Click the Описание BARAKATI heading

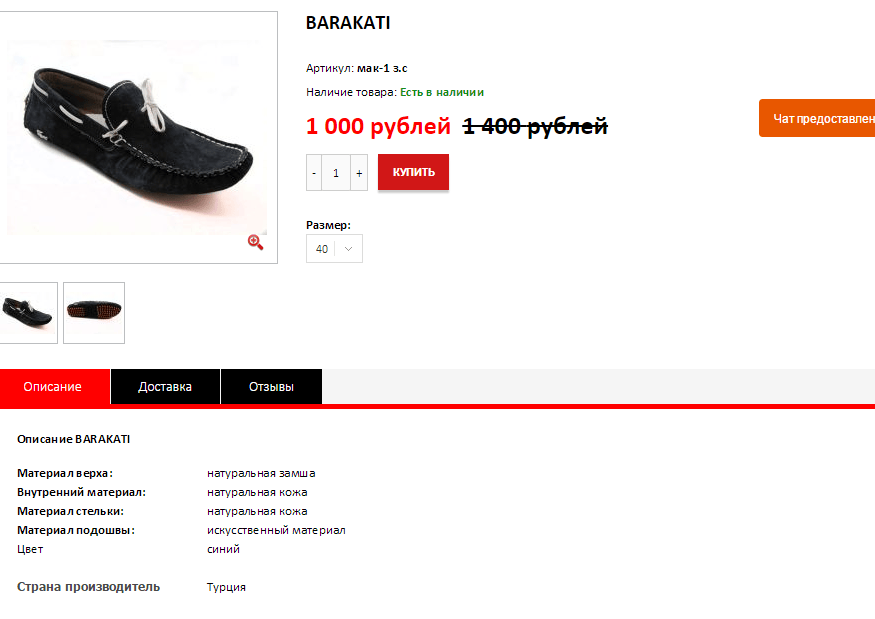click(74, 439)
